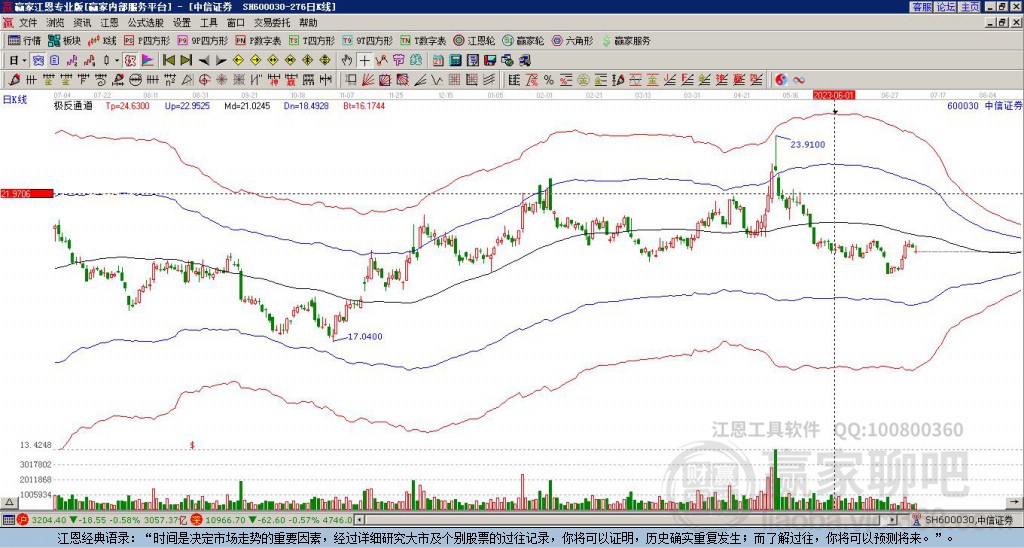
Task: Open the P数字表 tool
Action: (x=258, y=40)
